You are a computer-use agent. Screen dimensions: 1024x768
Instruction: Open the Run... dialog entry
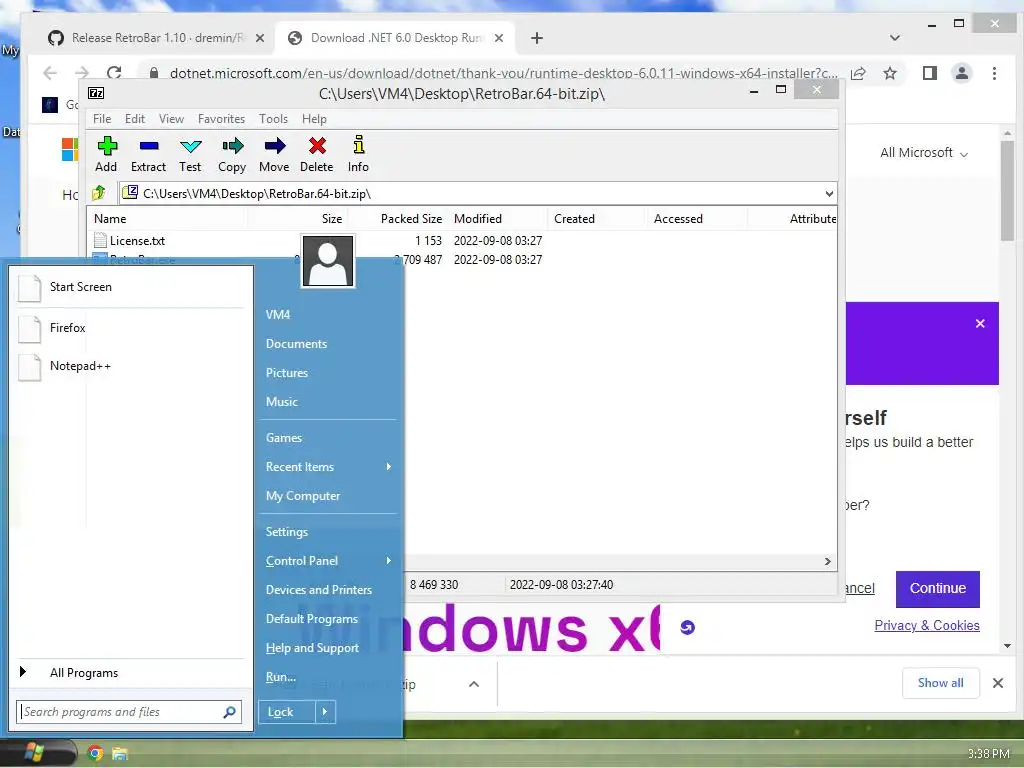tap(281, 677)
